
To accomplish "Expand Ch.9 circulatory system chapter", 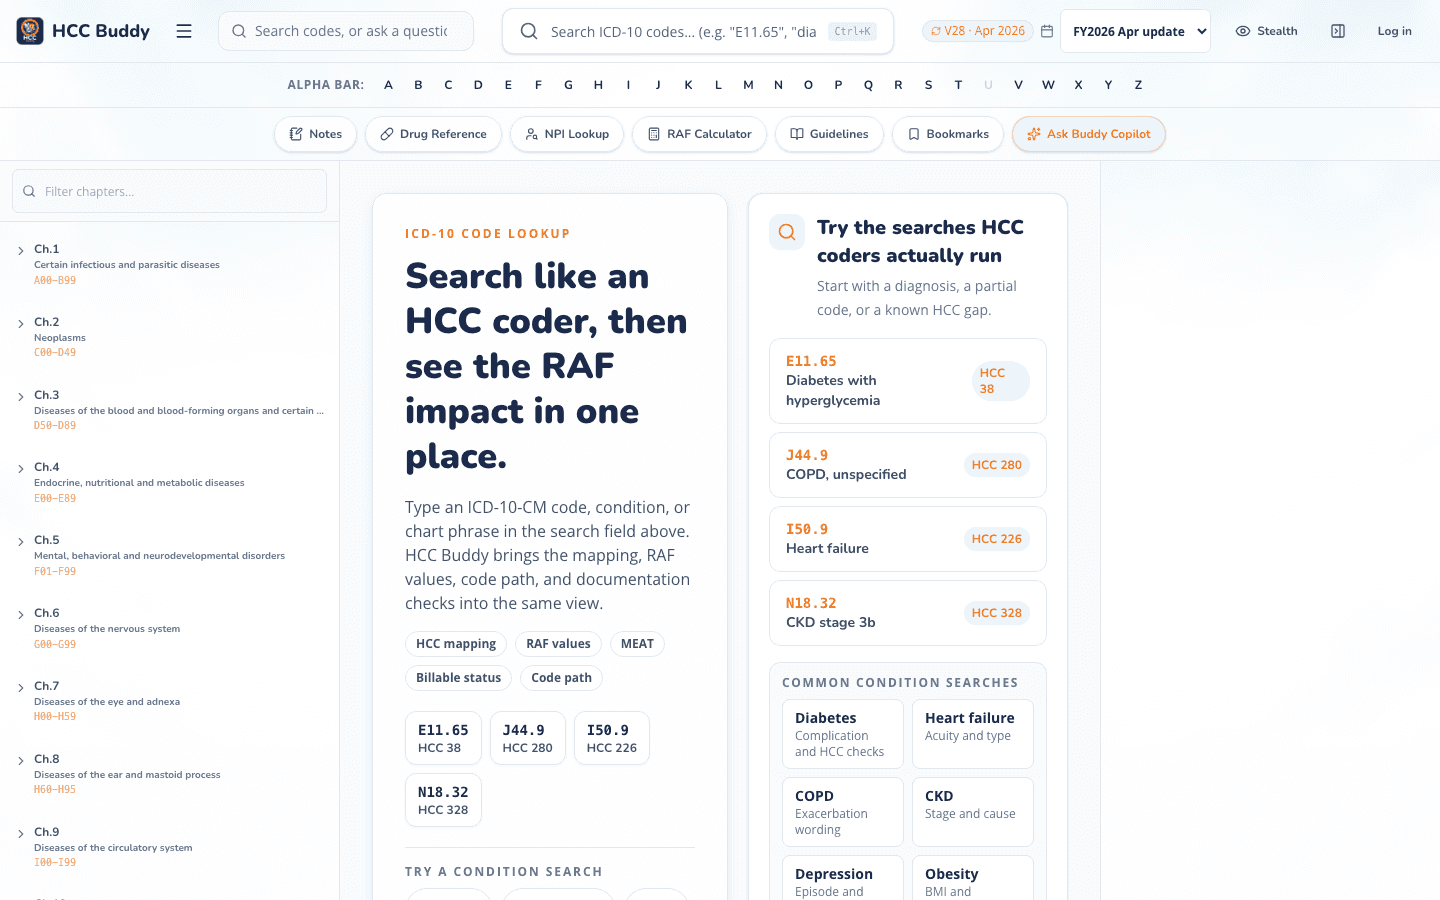I will pyautogui.click(x=170, y=847).
